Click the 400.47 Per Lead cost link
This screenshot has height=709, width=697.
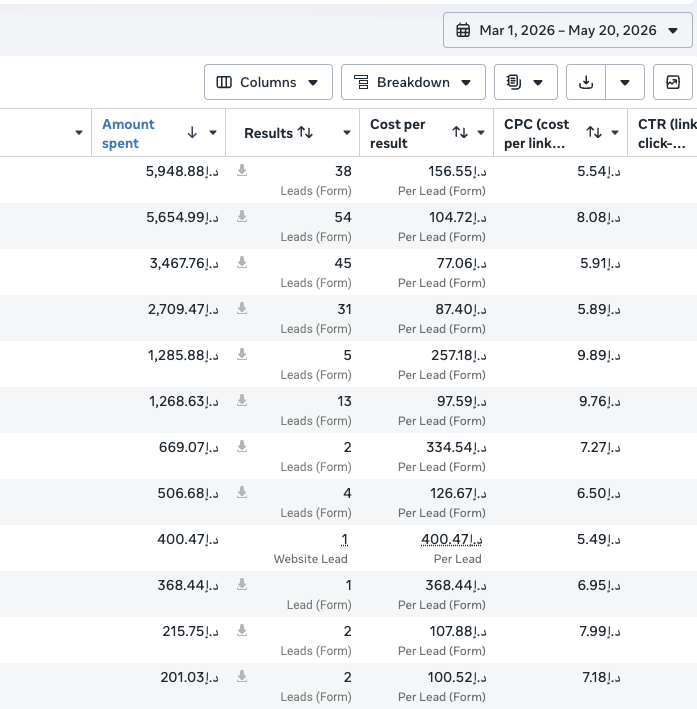pyautogui.click(x=452, y=539)
